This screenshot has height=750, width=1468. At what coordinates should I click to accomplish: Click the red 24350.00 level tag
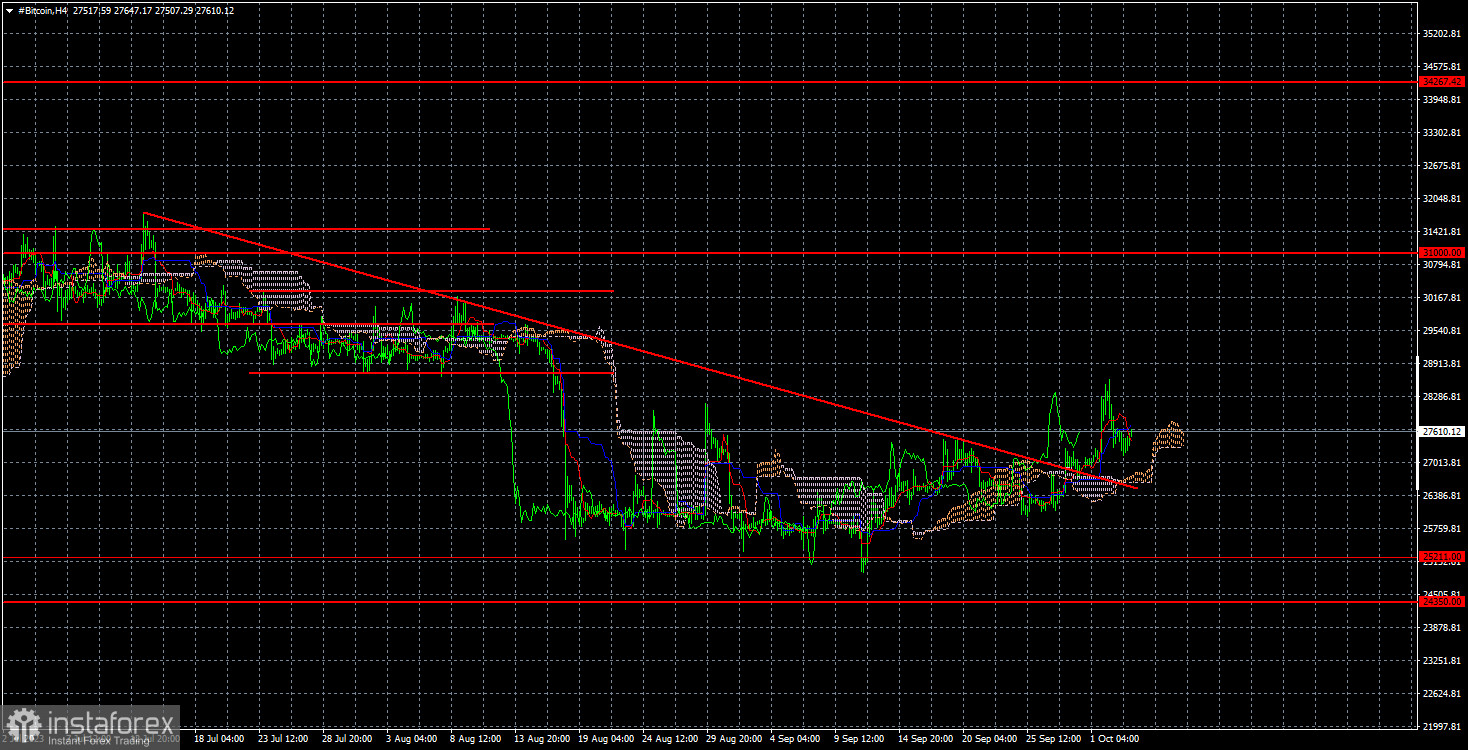tap(1443, 602)
